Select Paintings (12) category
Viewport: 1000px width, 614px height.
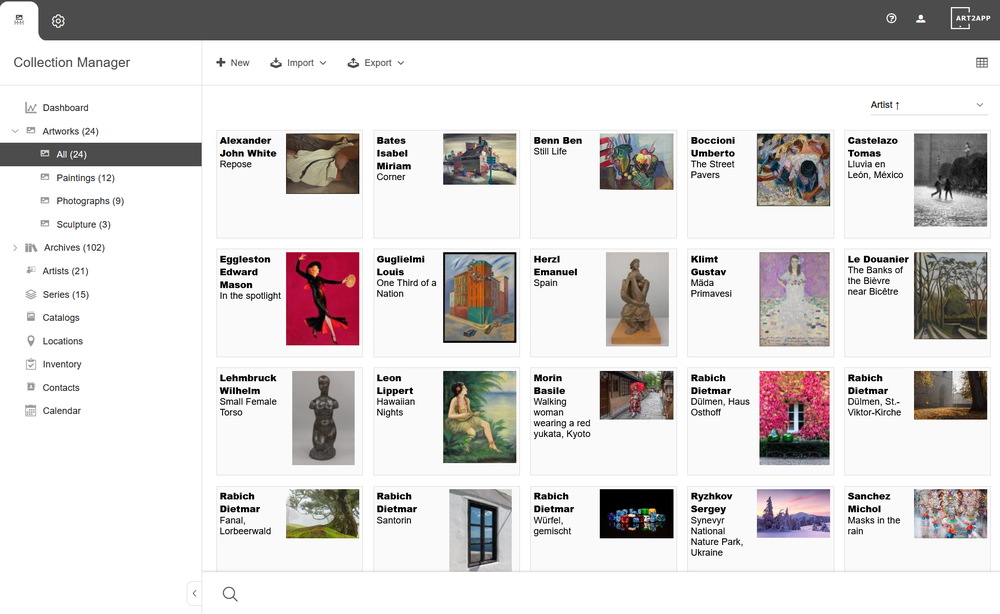(85, 178)
